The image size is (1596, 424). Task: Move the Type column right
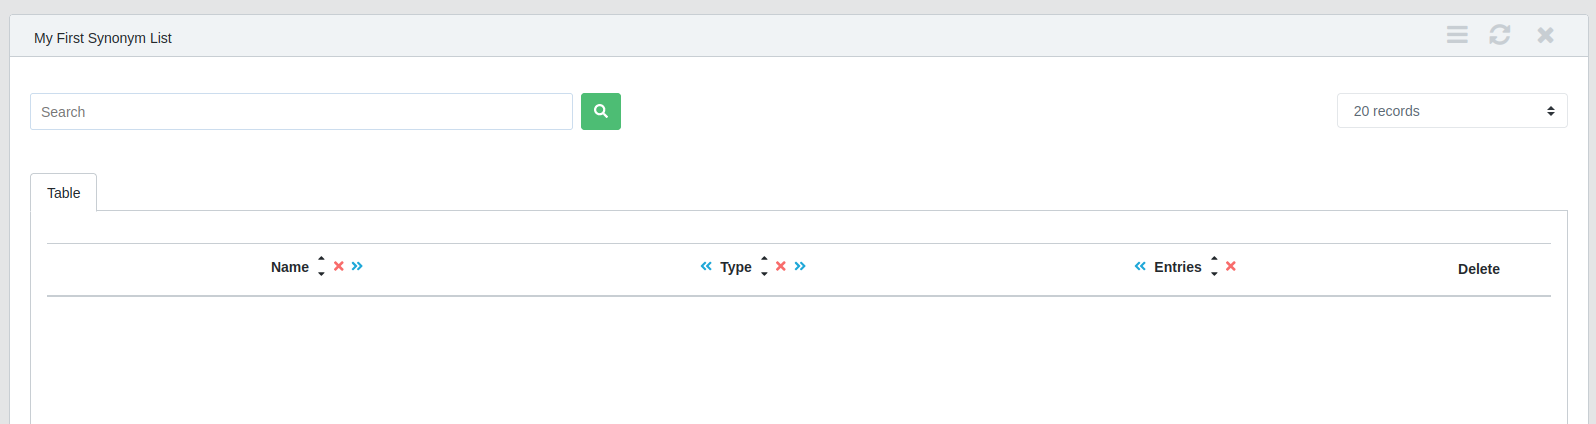[800, 266]
